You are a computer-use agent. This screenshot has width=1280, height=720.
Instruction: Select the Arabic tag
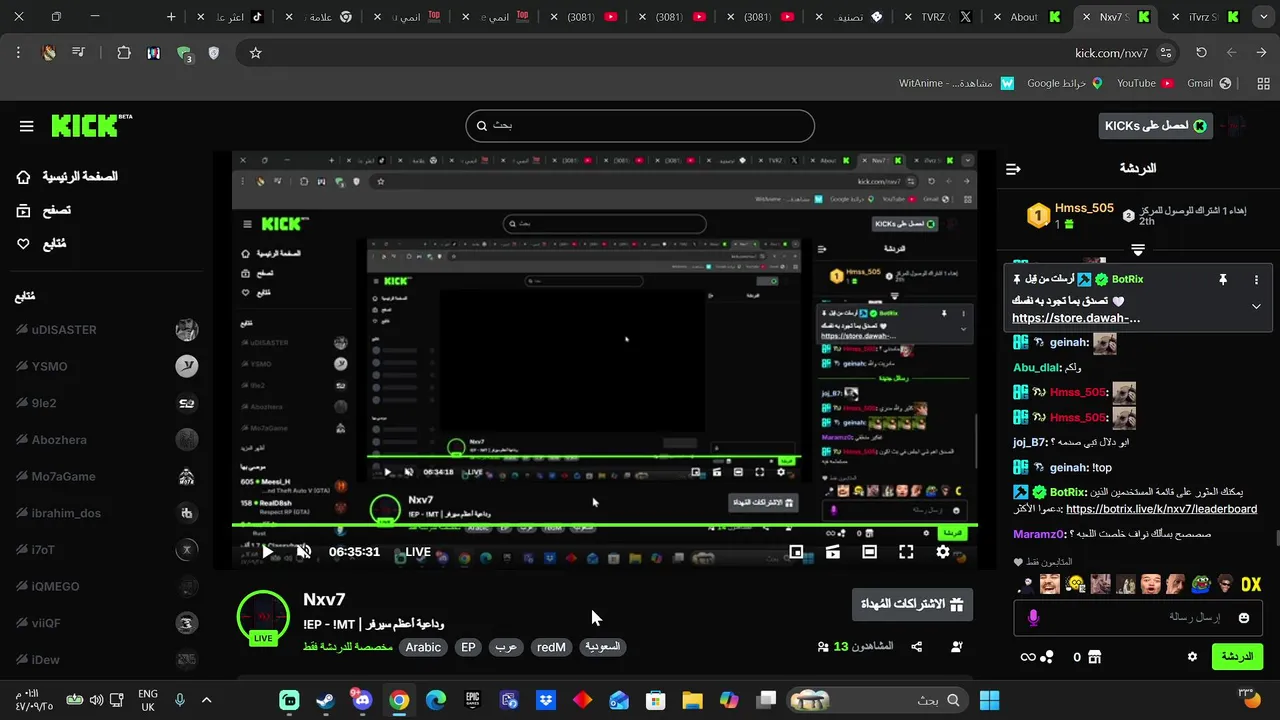[423, 647]
